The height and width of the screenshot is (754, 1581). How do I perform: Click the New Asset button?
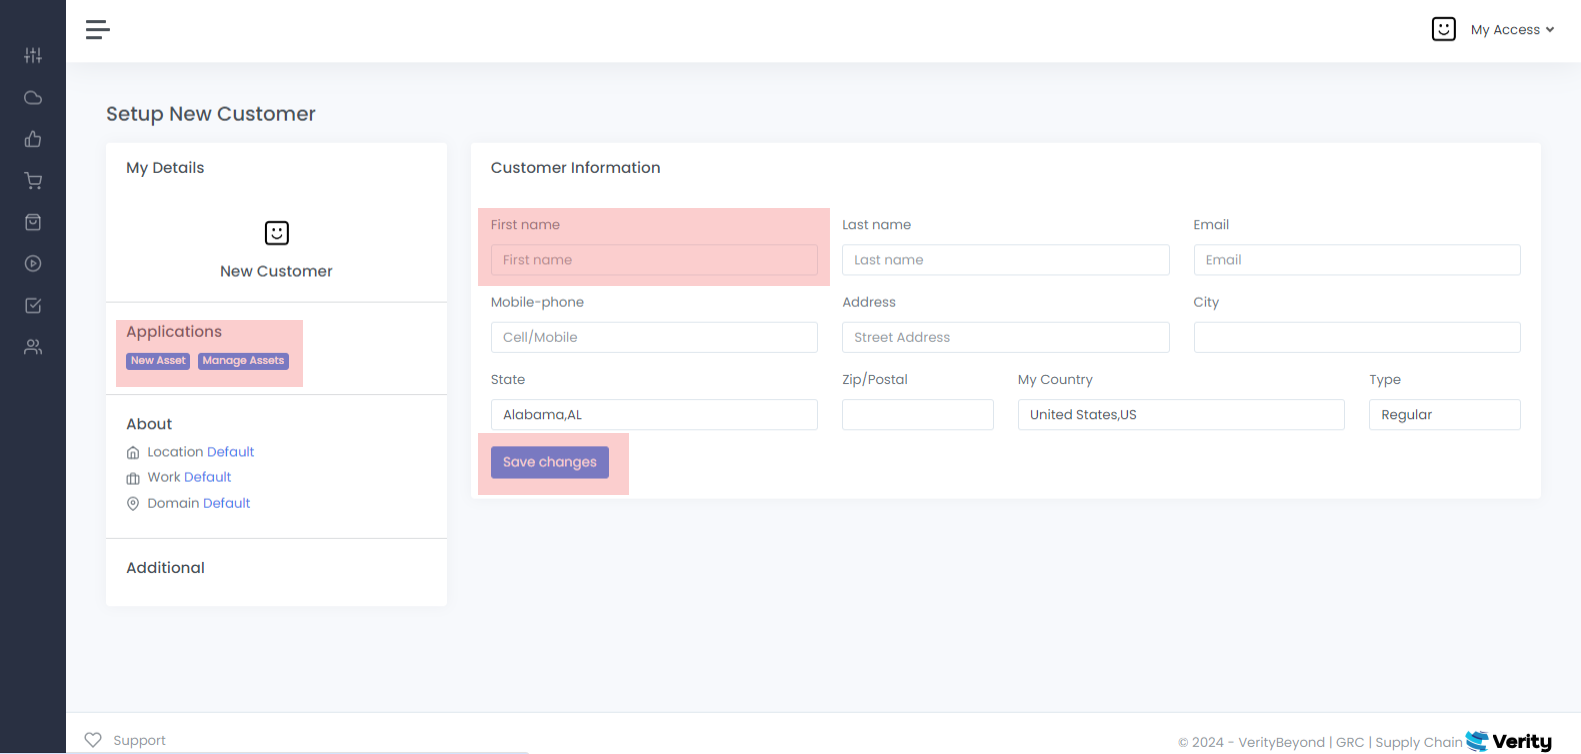point(158,361)
